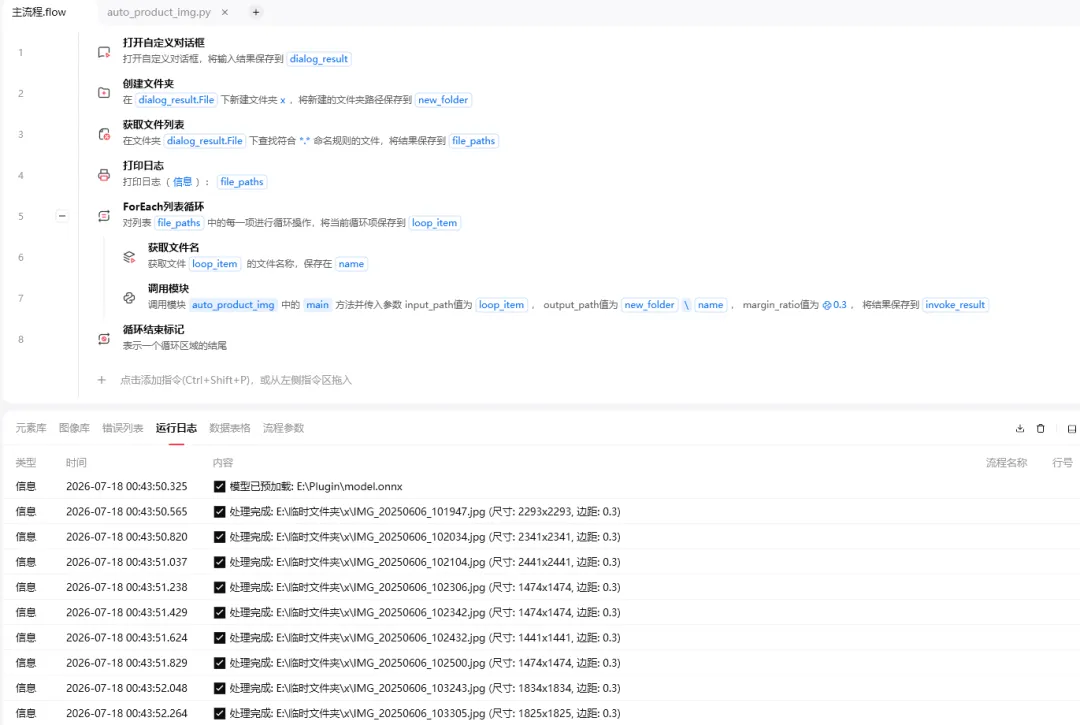Click the ForEach列表循环 step title
The width and height of the screenshot is (1080, 725).
point(163,207)
